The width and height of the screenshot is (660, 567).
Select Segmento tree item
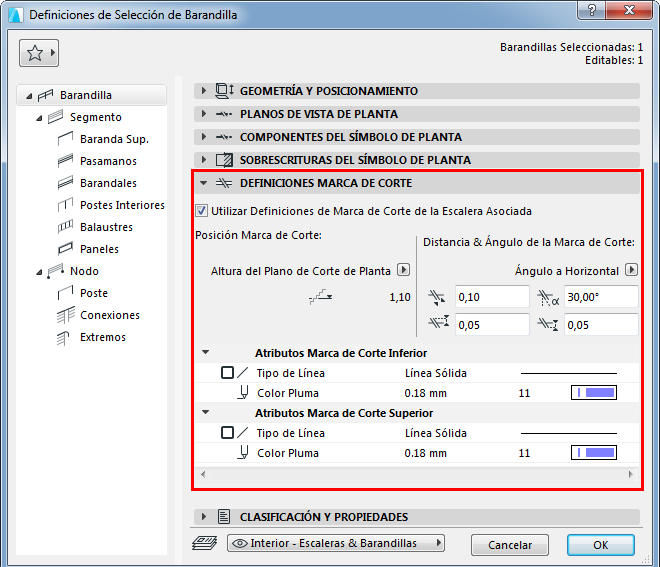tap(96, 117)
